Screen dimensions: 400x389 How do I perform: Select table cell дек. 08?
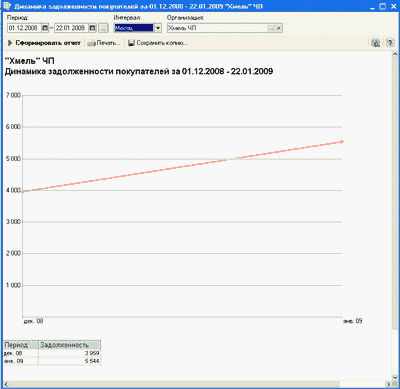coord(21,353)
